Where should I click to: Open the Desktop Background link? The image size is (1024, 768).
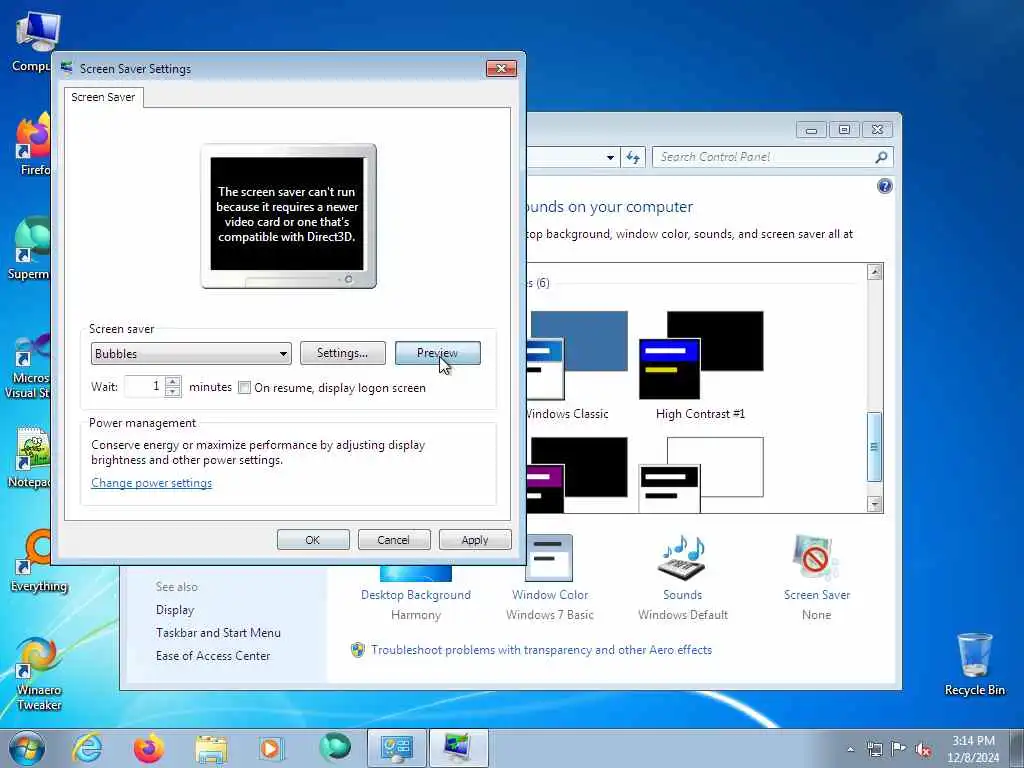pos(415,595)
